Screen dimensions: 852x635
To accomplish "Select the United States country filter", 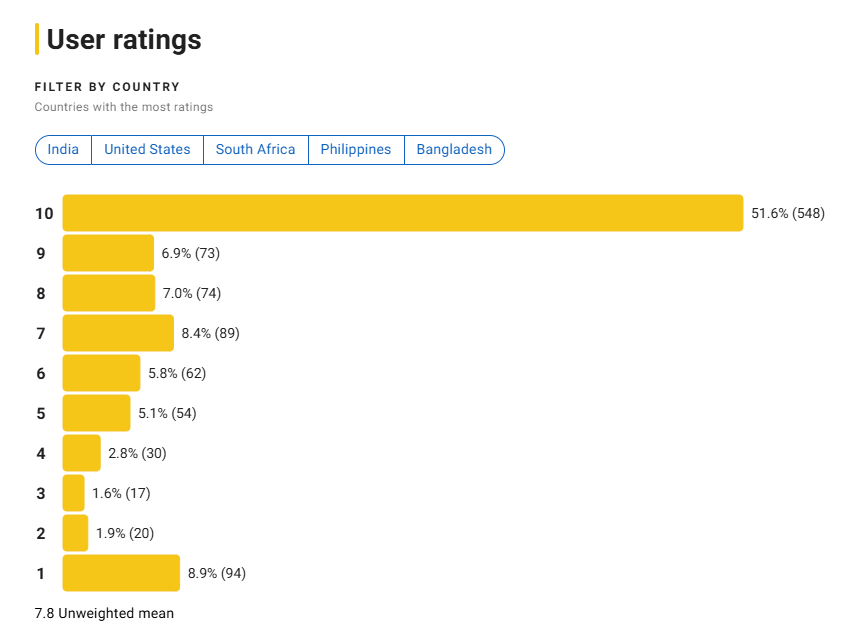I will (147, 149).
